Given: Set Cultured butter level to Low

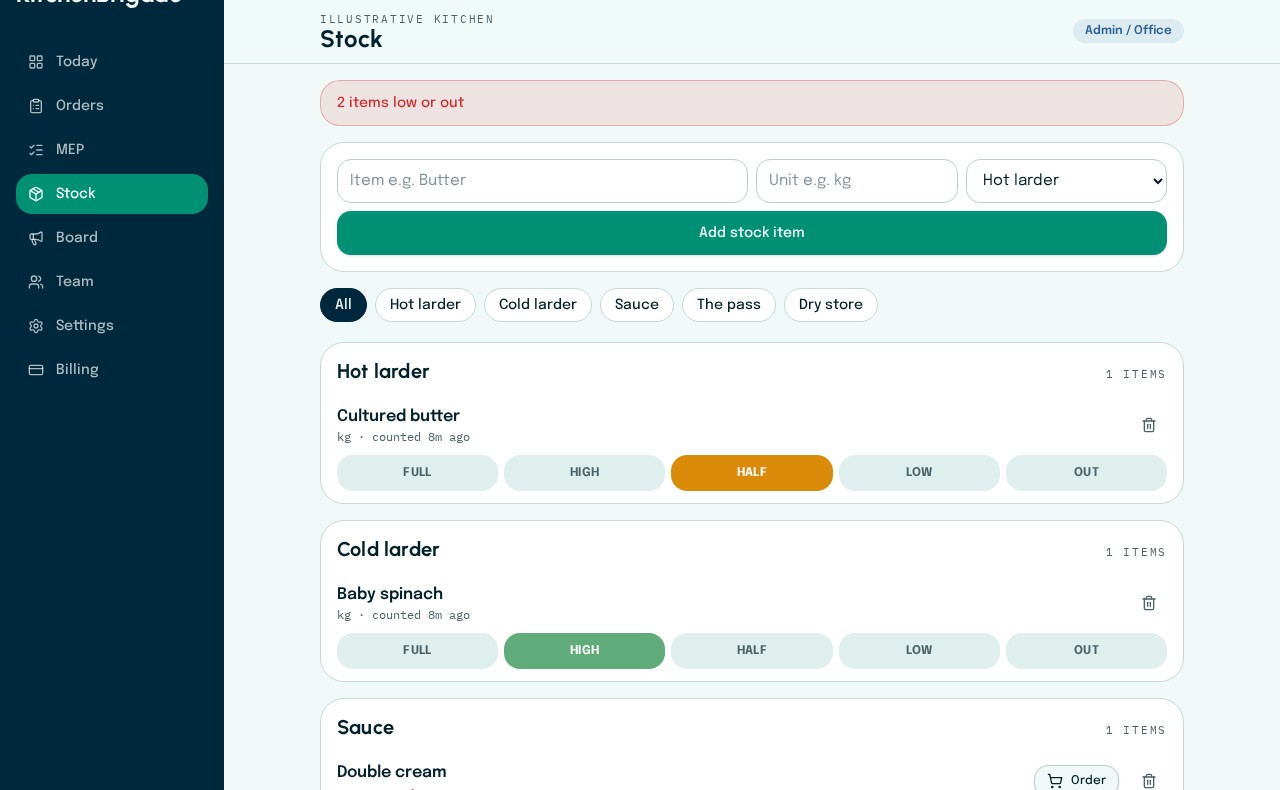Looking at the screenshot, I should click(x=919, y=473).
